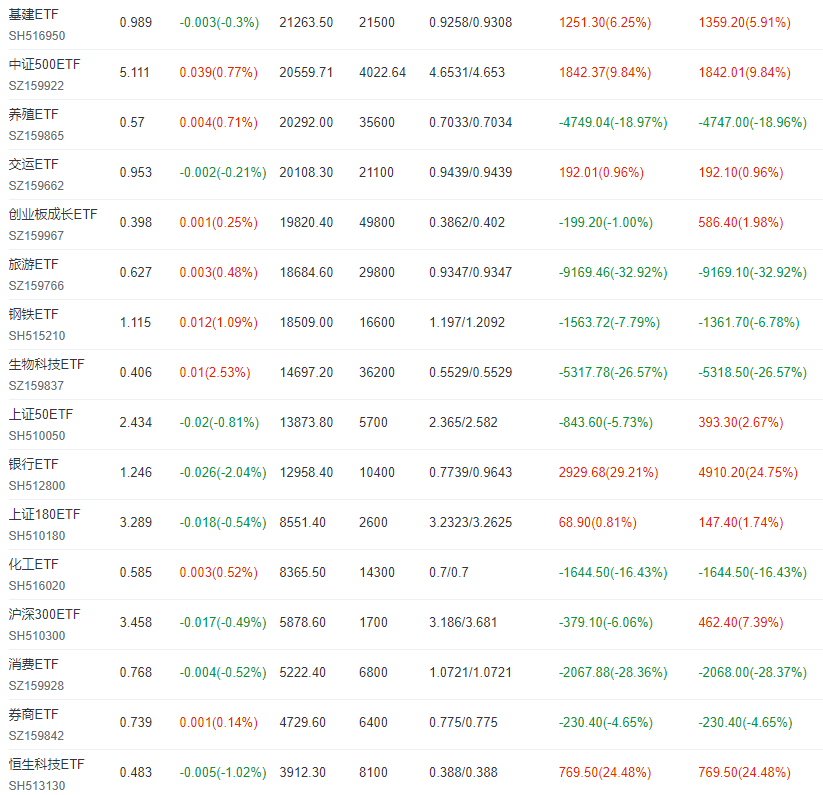Click ticker code SH512800
Screen dimensions: 823x795
click(37, 485)
